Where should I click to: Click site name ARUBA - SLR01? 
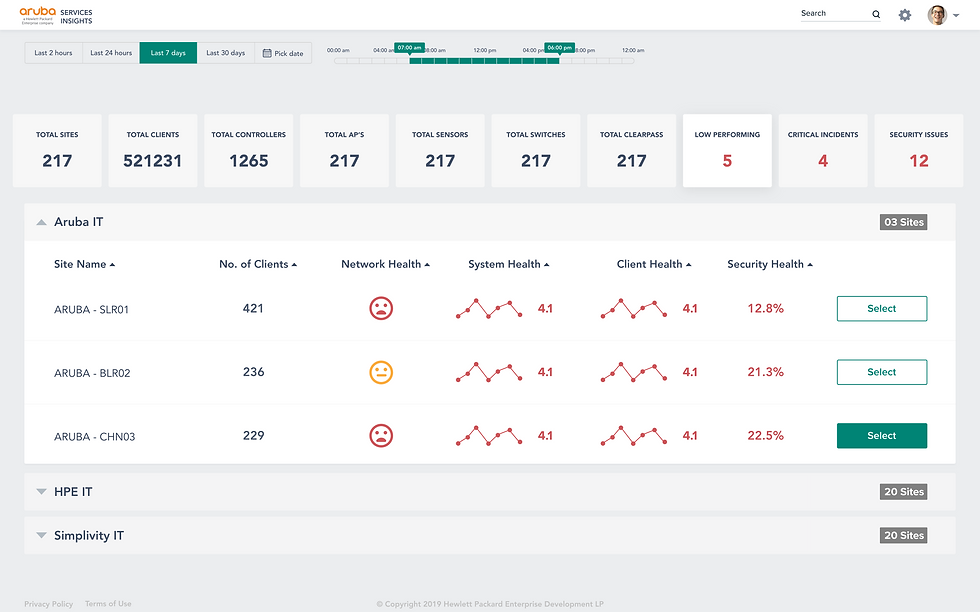(91, 309)
